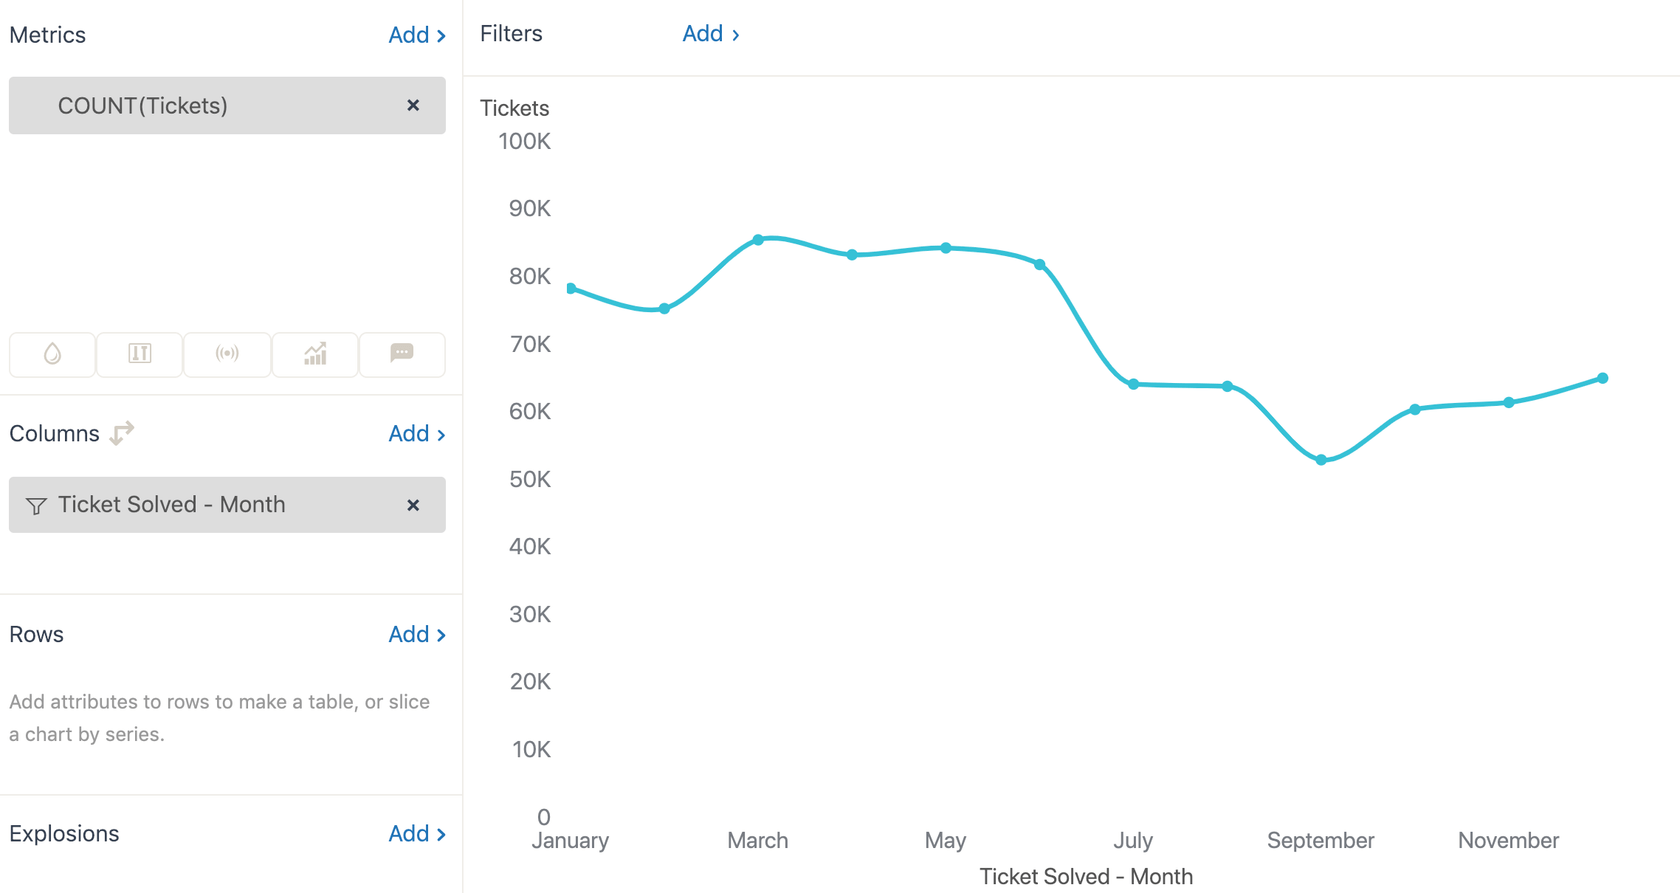The width and height of the screenshot is (1680, 893).
Task: Expand the Add chevron beside Explosions
Action: [x=440, y=833]
